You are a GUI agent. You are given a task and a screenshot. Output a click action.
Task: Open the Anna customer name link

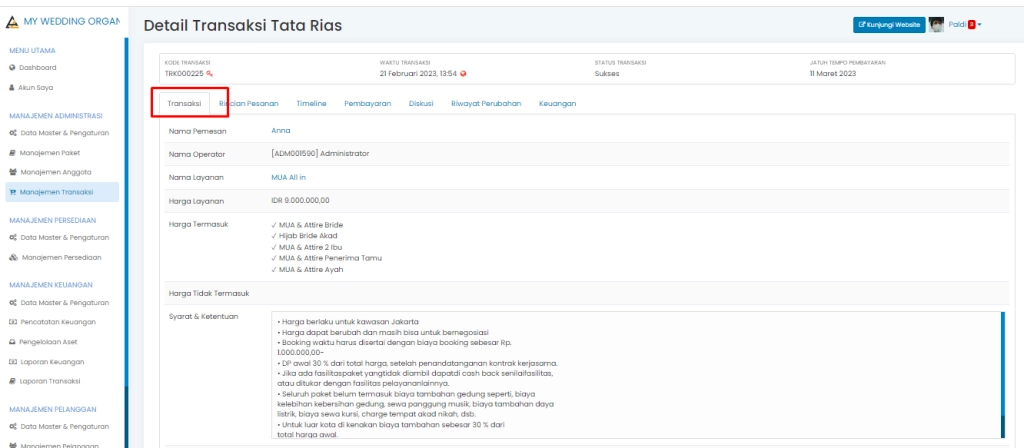[280, 131]
